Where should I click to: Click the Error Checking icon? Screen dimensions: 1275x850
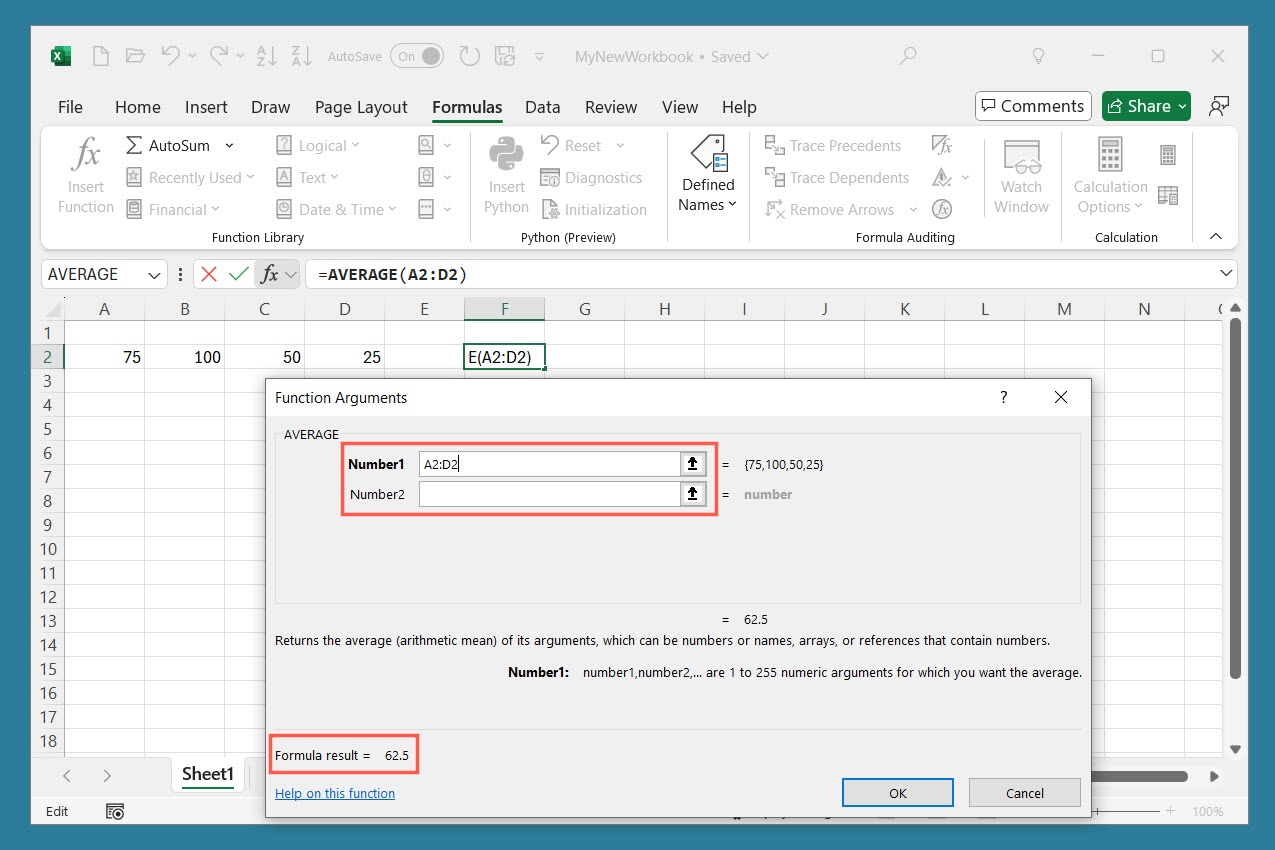click(942, 178)
